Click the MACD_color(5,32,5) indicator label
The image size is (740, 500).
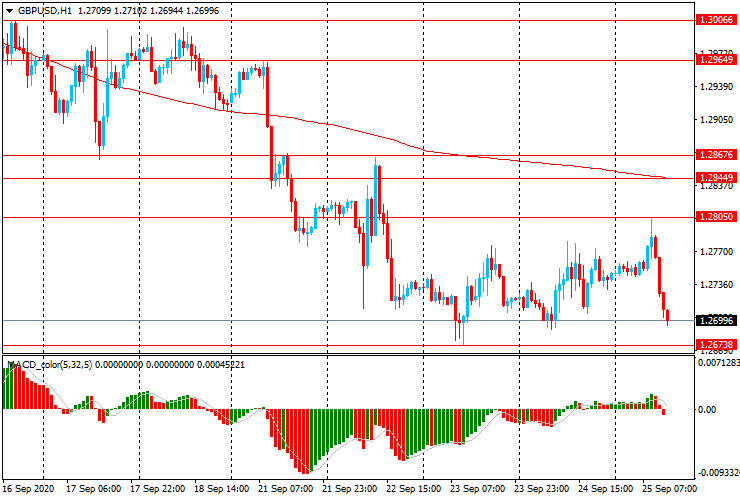tap(50, 364)
